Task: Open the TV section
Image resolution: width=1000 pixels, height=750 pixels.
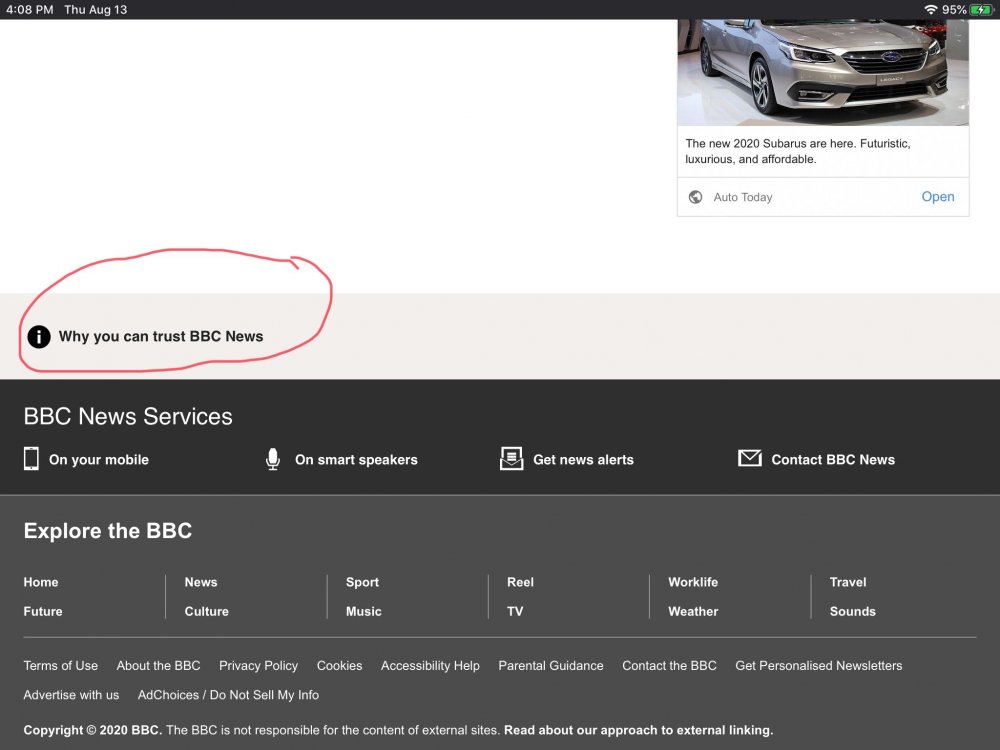Action: [x=515, y=612]
